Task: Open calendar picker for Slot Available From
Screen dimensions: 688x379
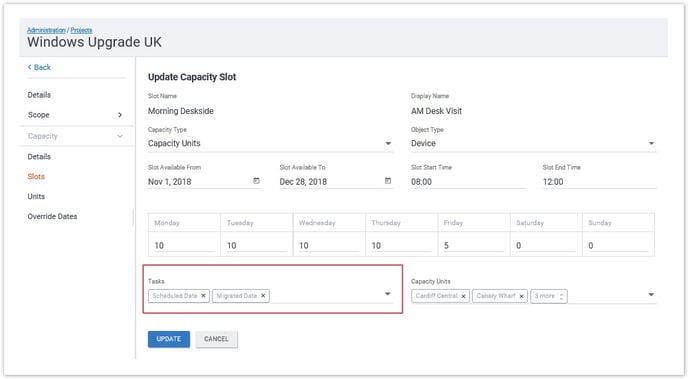Action: 256,181
